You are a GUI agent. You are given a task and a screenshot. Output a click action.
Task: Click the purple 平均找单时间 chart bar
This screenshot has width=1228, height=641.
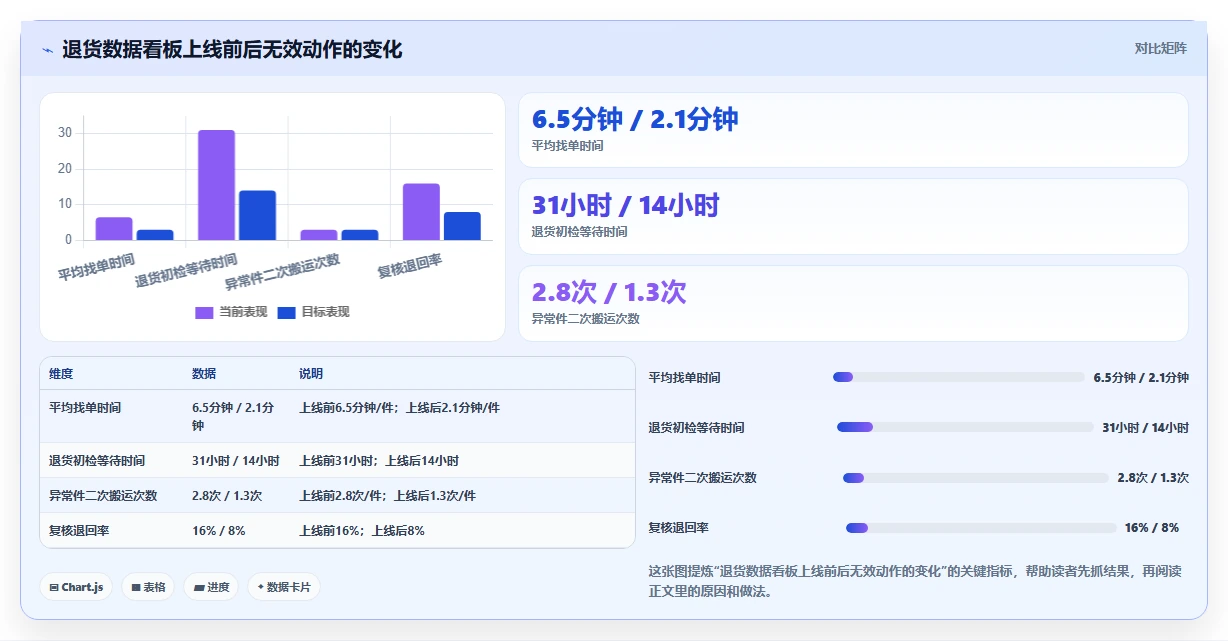[x=114, y=229]
